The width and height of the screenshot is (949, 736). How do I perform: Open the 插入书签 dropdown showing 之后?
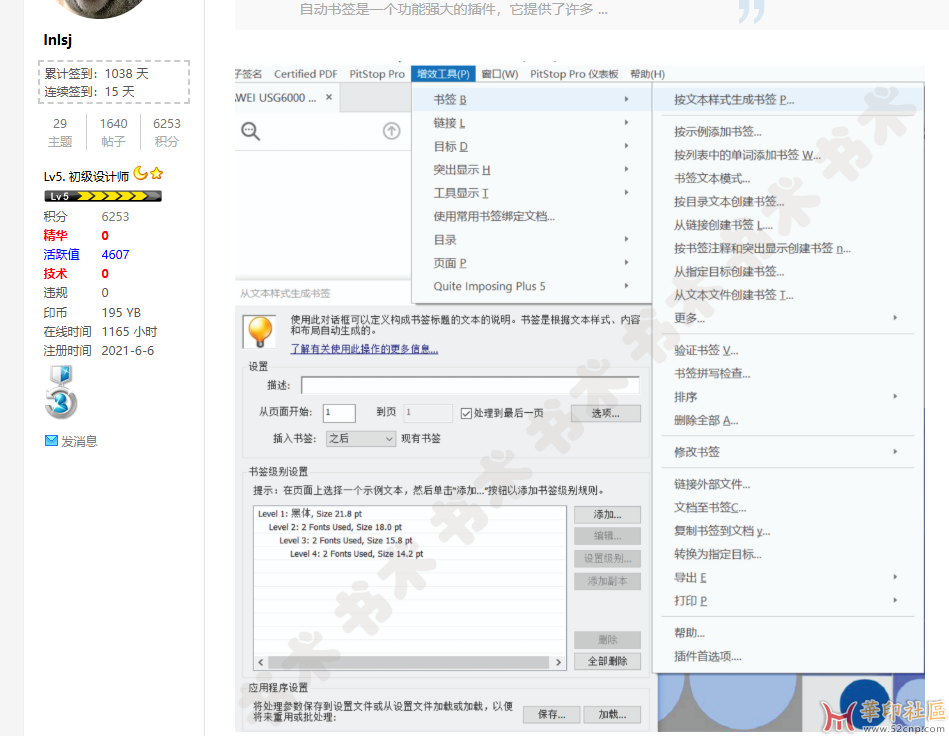tap(362, 438)
